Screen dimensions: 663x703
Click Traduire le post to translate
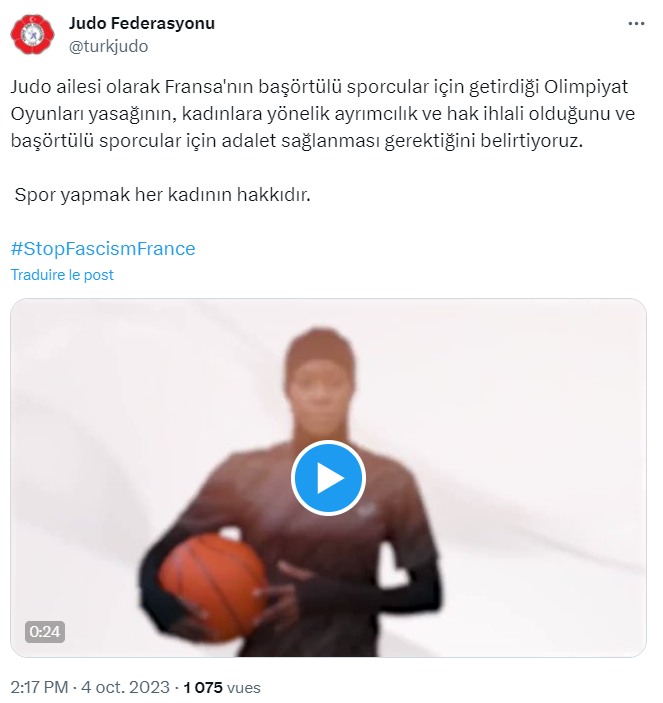click(62, 275)
